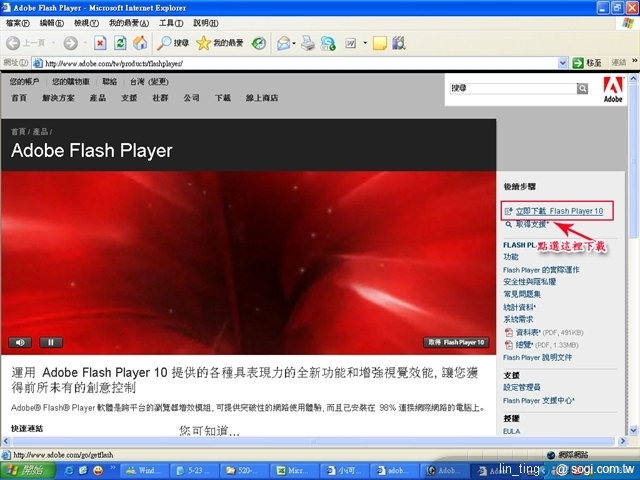Screen dimensions: 640x480
Task: Click the Adobe logo
Action: coord(613,89)
